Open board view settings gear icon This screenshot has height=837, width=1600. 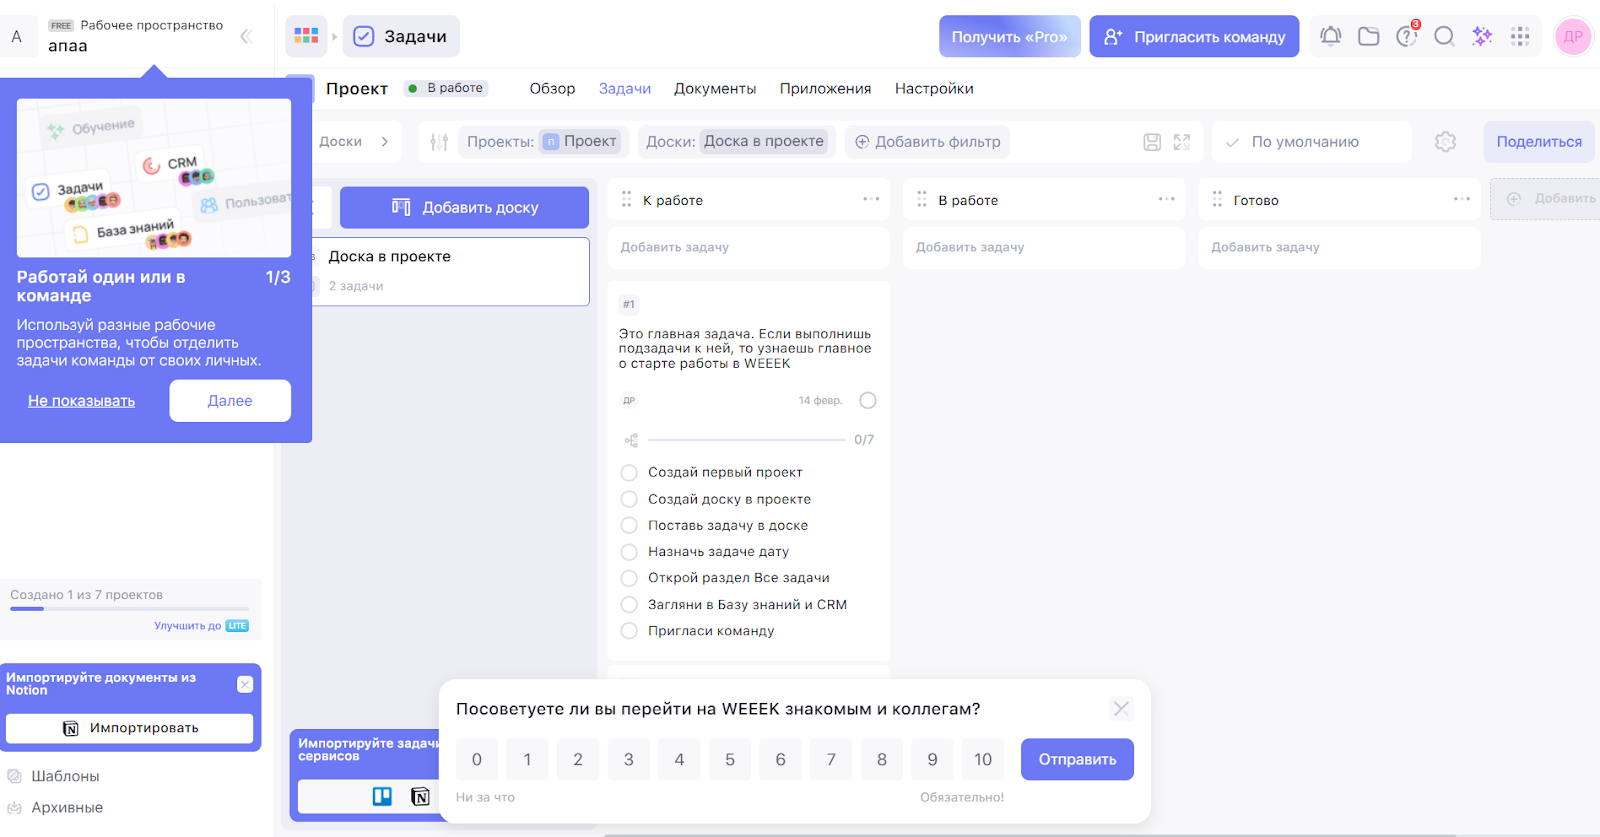1445,142
